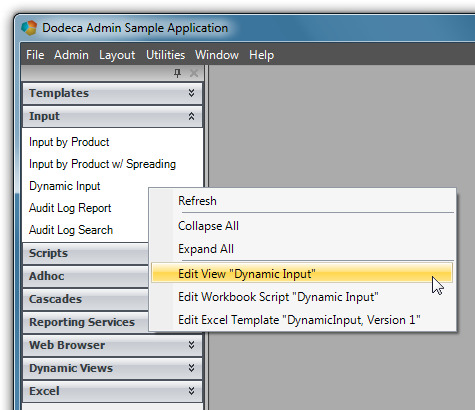The image size is (475, 410).
Task: Click the Dodeca application logo icon
Action: [29, 28]
